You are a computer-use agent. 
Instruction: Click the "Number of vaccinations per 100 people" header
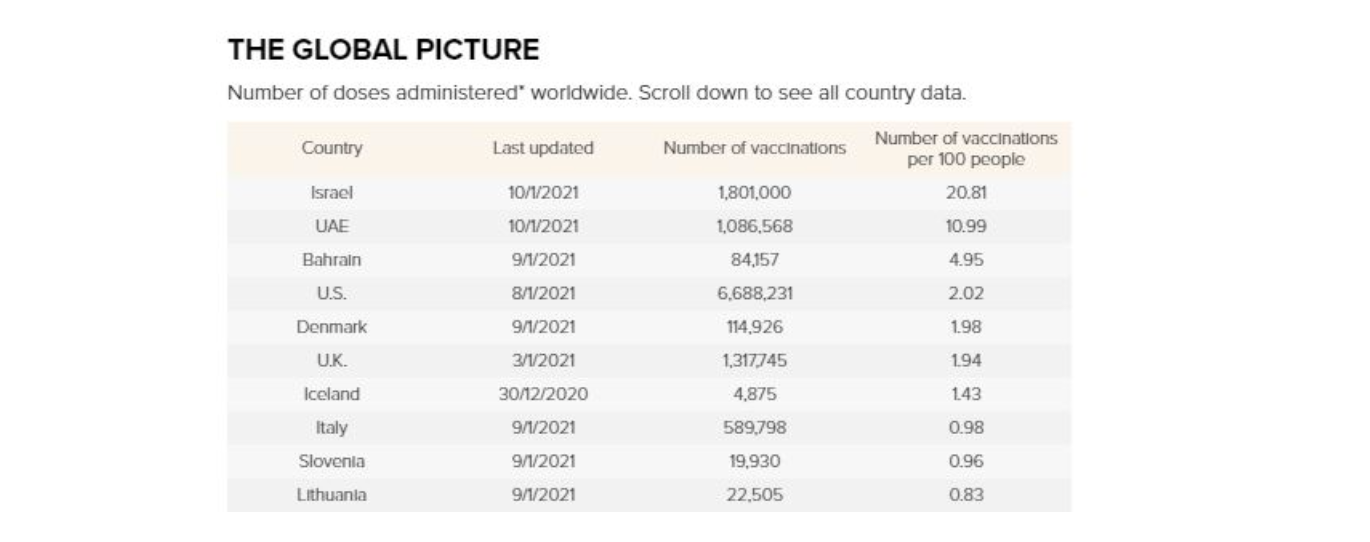(965, 148)
